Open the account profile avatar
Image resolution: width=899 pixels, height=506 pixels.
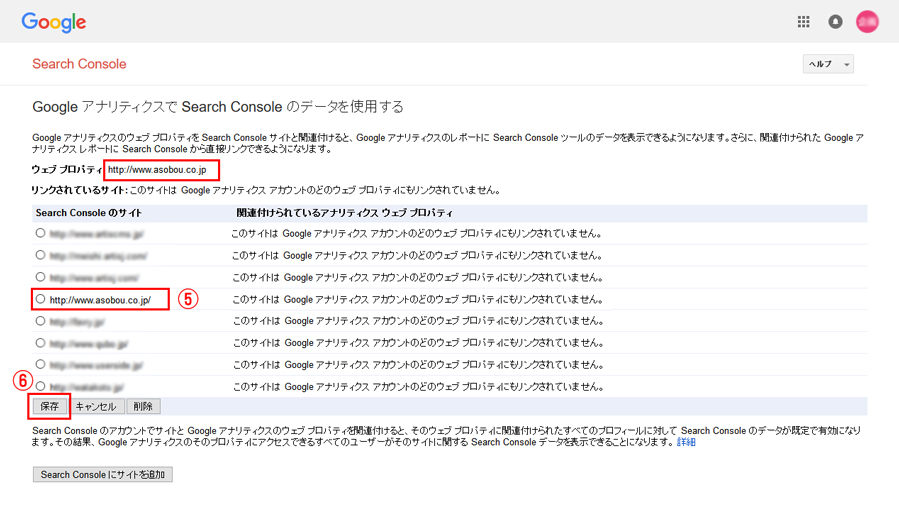867,22
